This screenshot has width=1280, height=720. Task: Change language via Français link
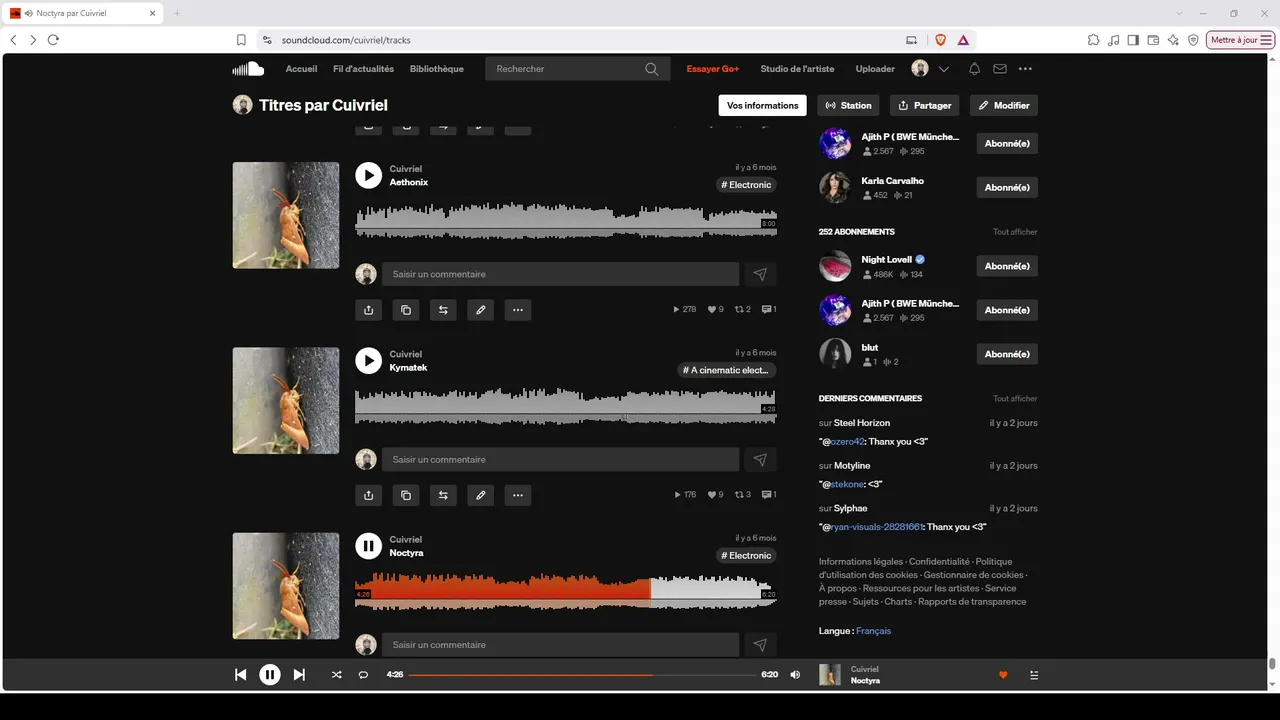tap(873, 631)
